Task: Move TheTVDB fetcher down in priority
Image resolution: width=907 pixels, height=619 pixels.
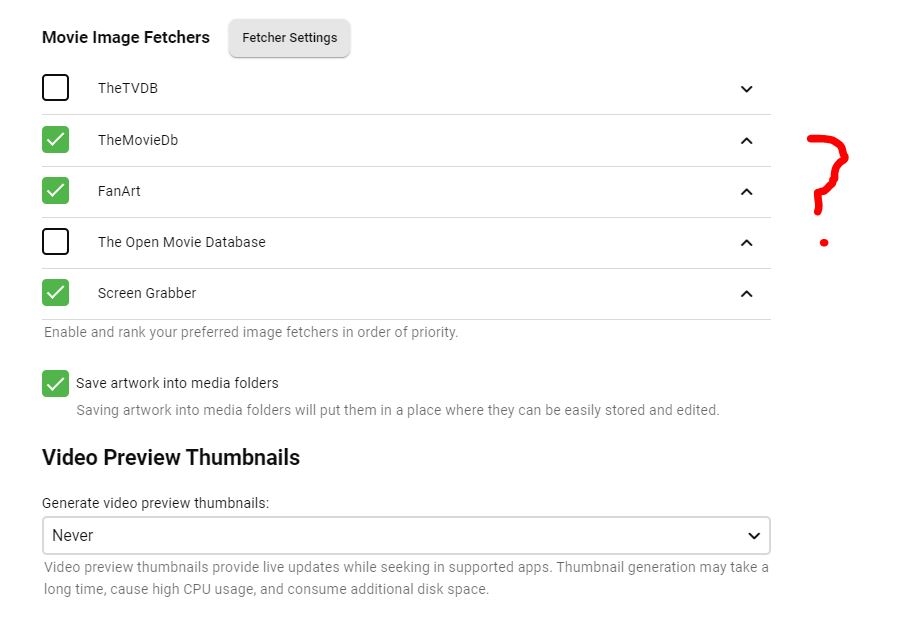Action: [x=746, y=89]
